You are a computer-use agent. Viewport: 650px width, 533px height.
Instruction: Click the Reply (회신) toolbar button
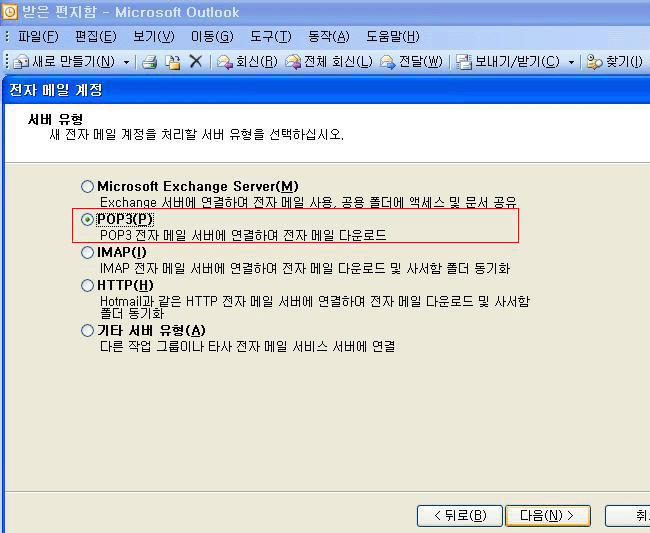click(247, 62)
